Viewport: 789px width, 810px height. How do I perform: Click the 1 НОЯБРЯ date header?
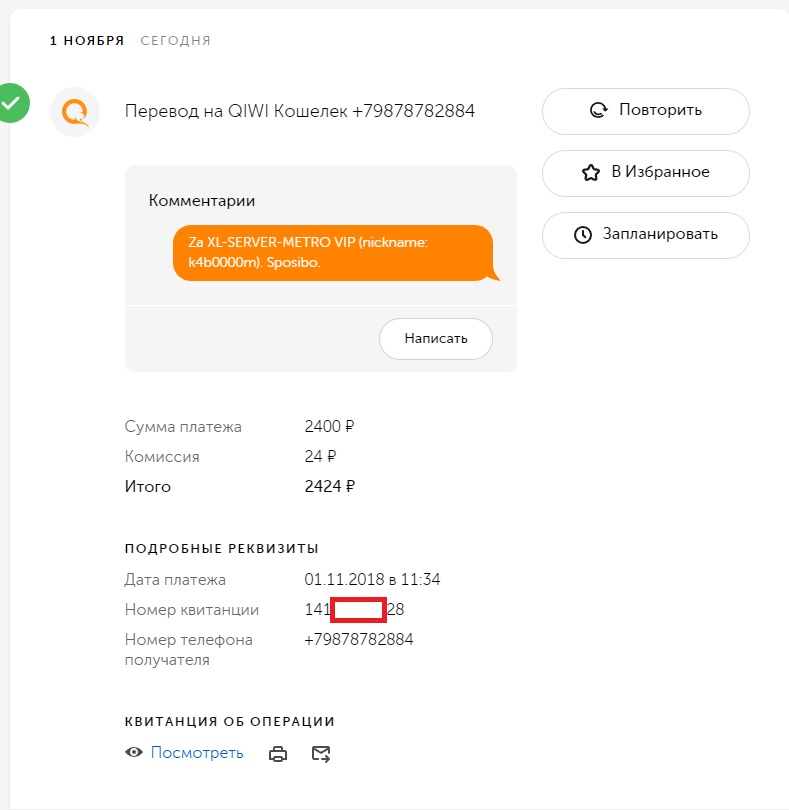(87, 41)
